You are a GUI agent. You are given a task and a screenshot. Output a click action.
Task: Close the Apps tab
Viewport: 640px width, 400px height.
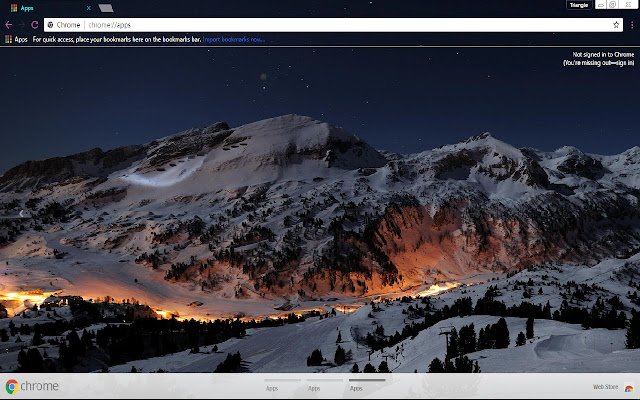[89, 8]
